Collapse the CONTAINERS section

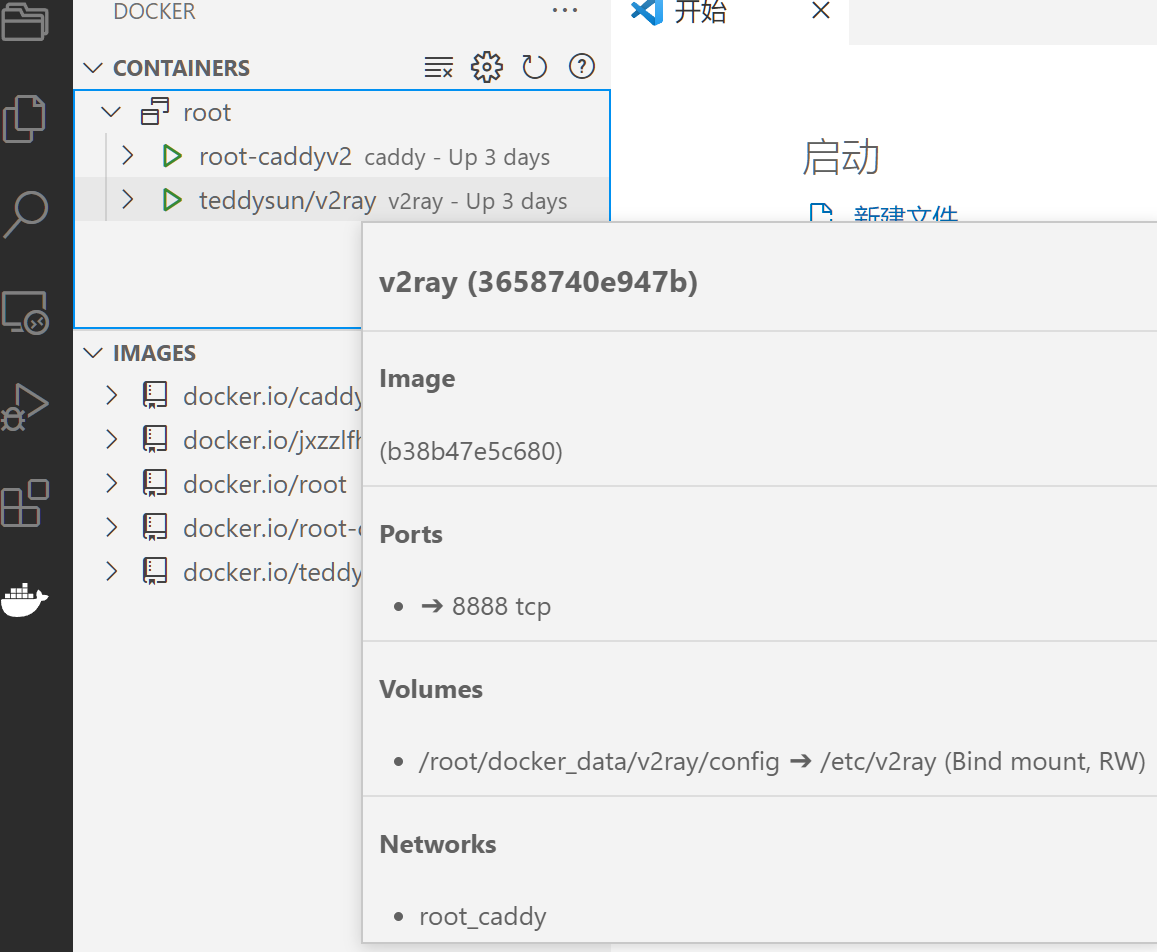[93, 68]
